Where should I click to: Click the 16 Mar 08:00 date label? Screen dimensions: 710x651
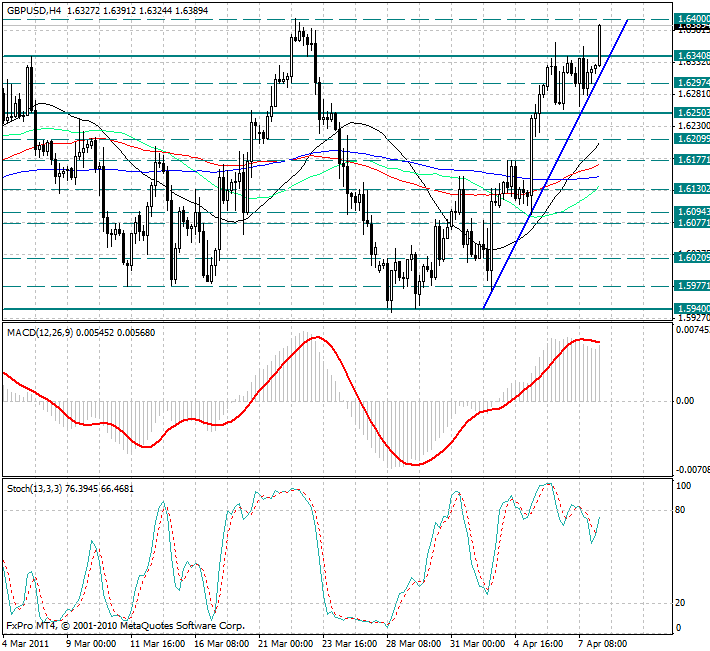pyautogui.click(x=221, y=644)
